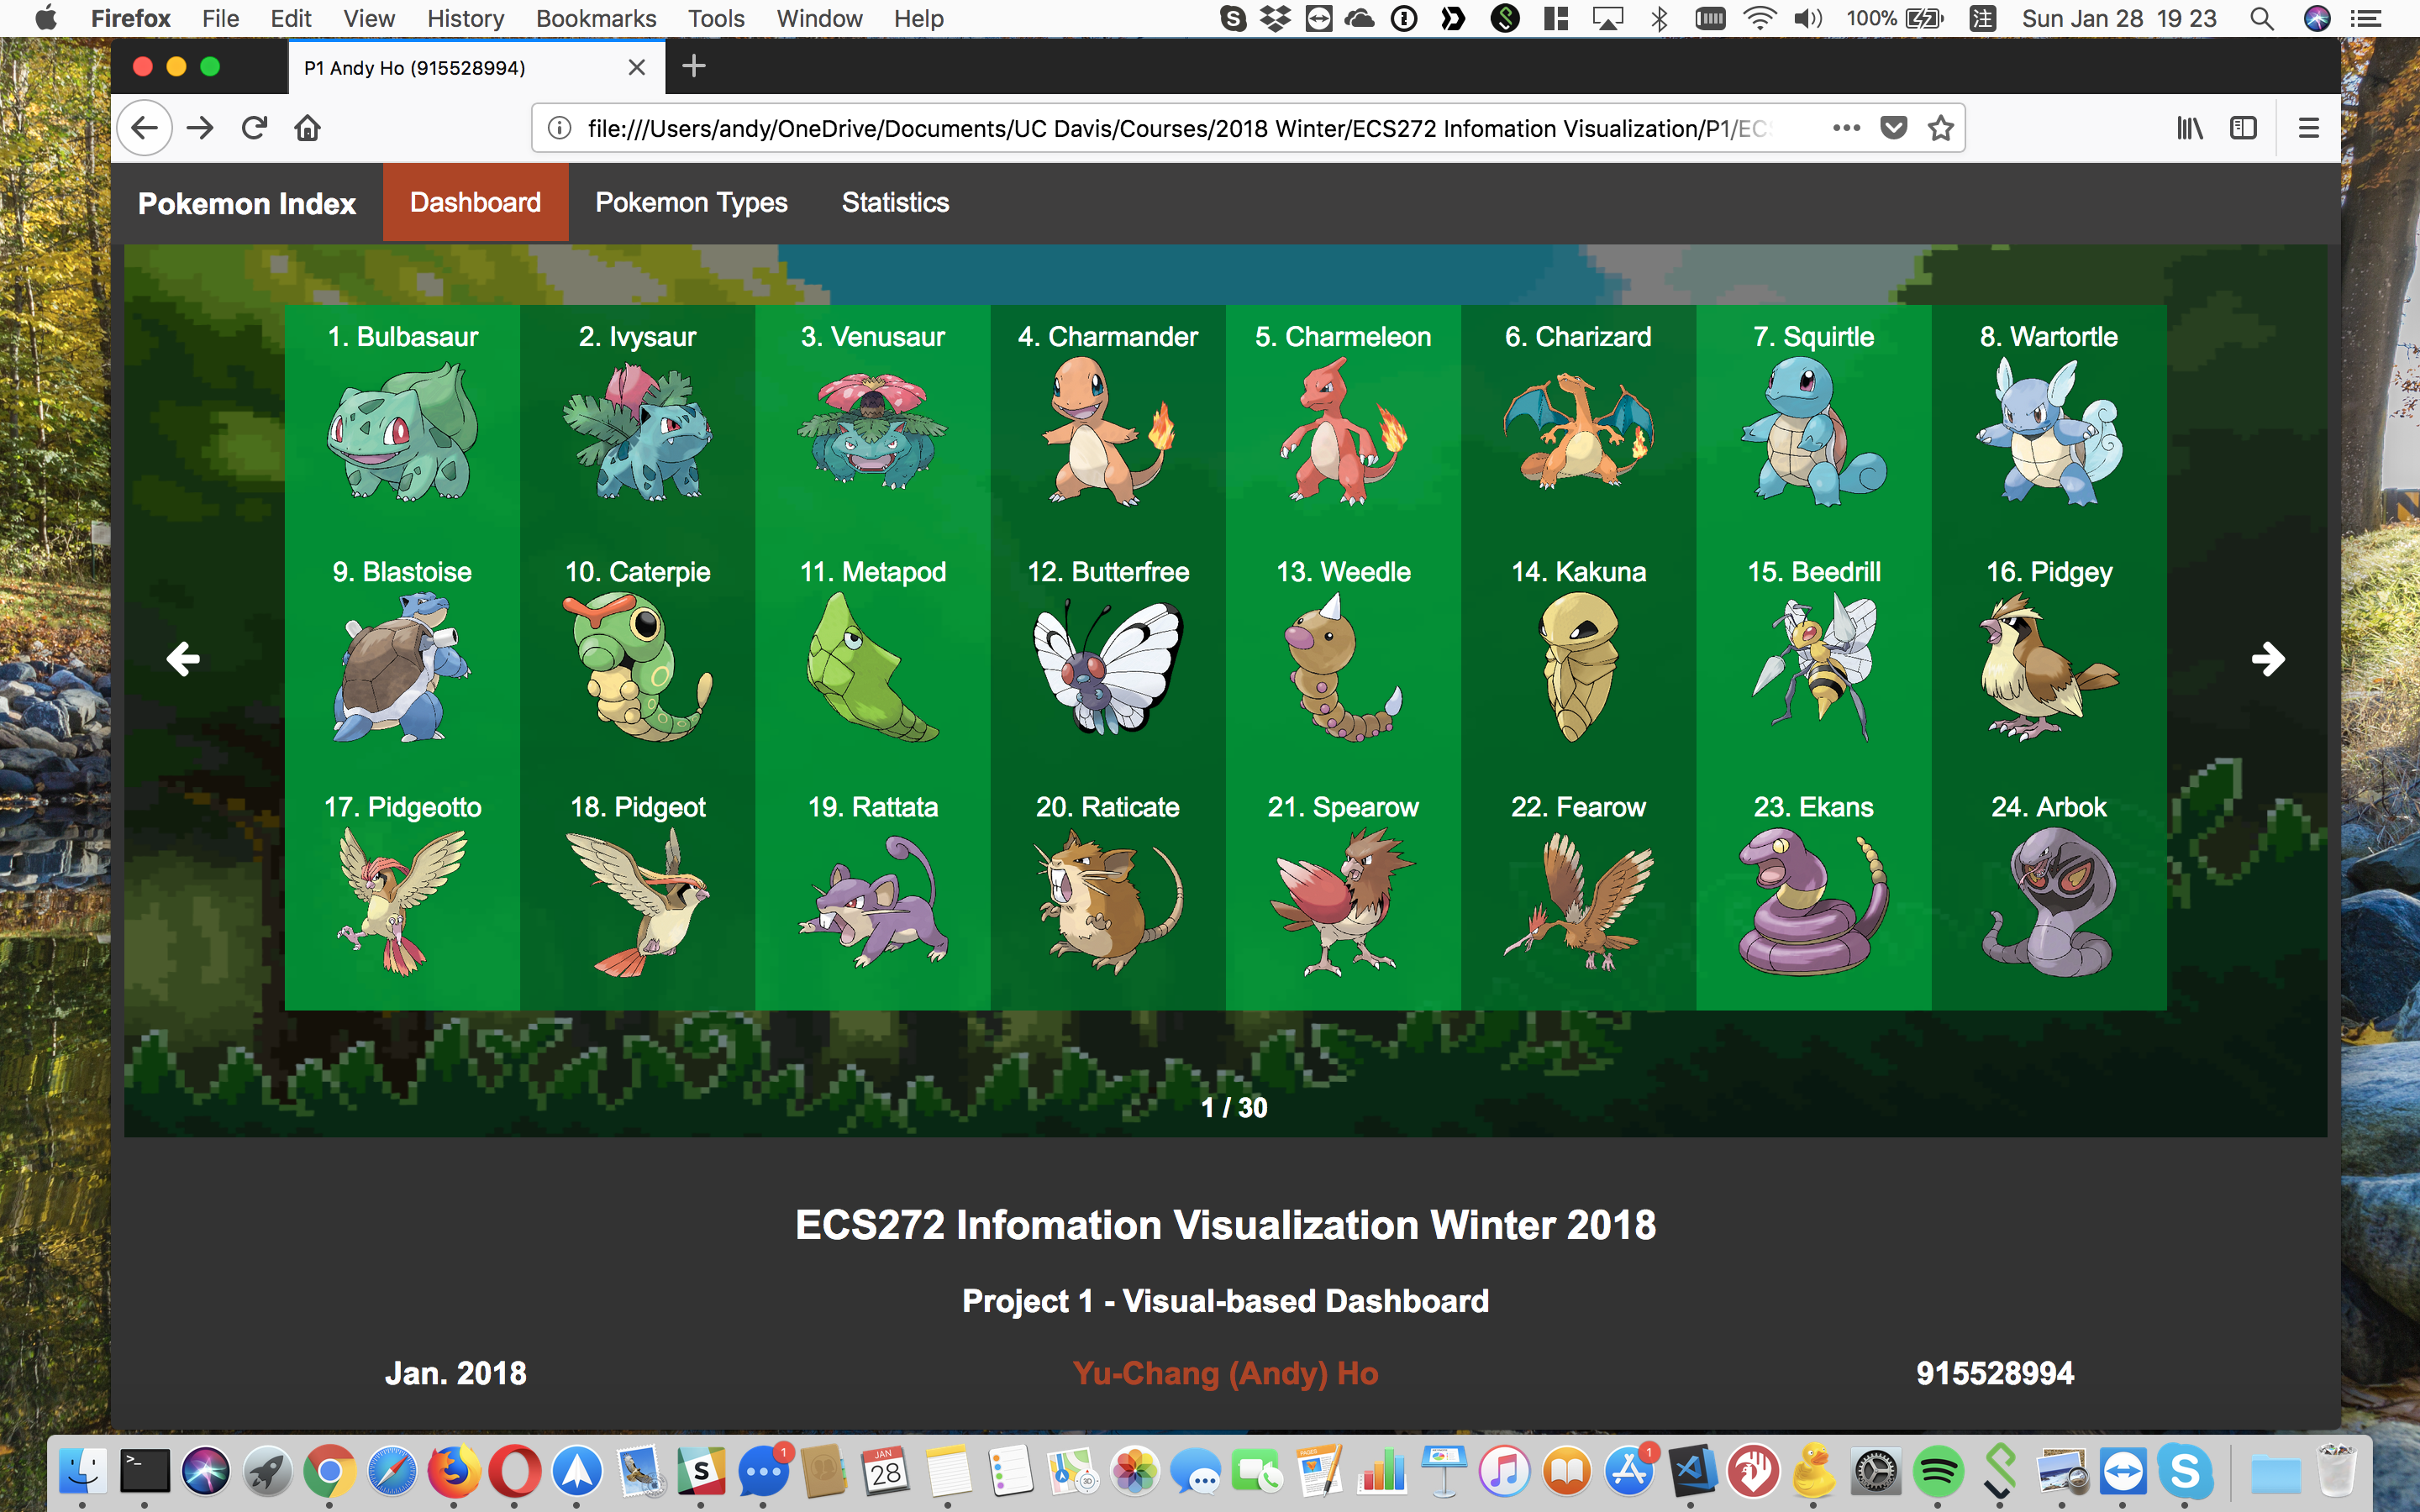Close the P1 Andy Ho tab

click(x=636, y=67)
